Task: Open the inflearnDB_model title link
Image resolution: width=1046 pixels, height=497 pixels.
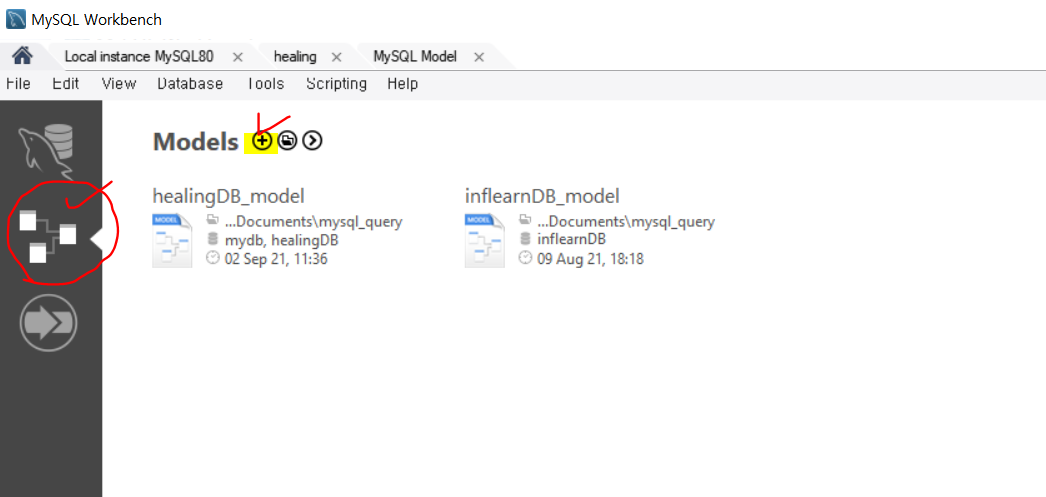Action: (542, 196)
